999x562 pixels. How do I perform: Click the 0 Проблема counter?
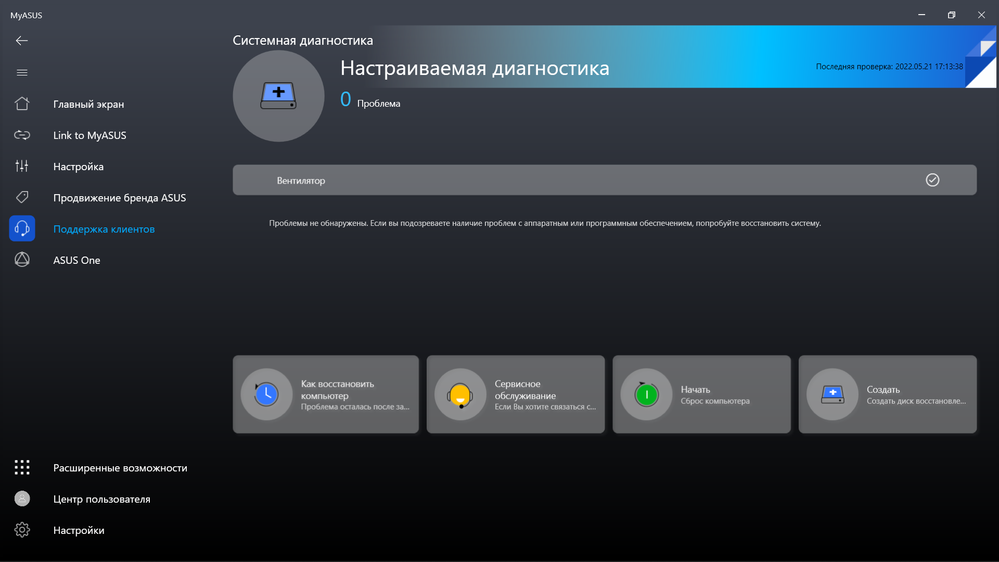pos(370,100)
